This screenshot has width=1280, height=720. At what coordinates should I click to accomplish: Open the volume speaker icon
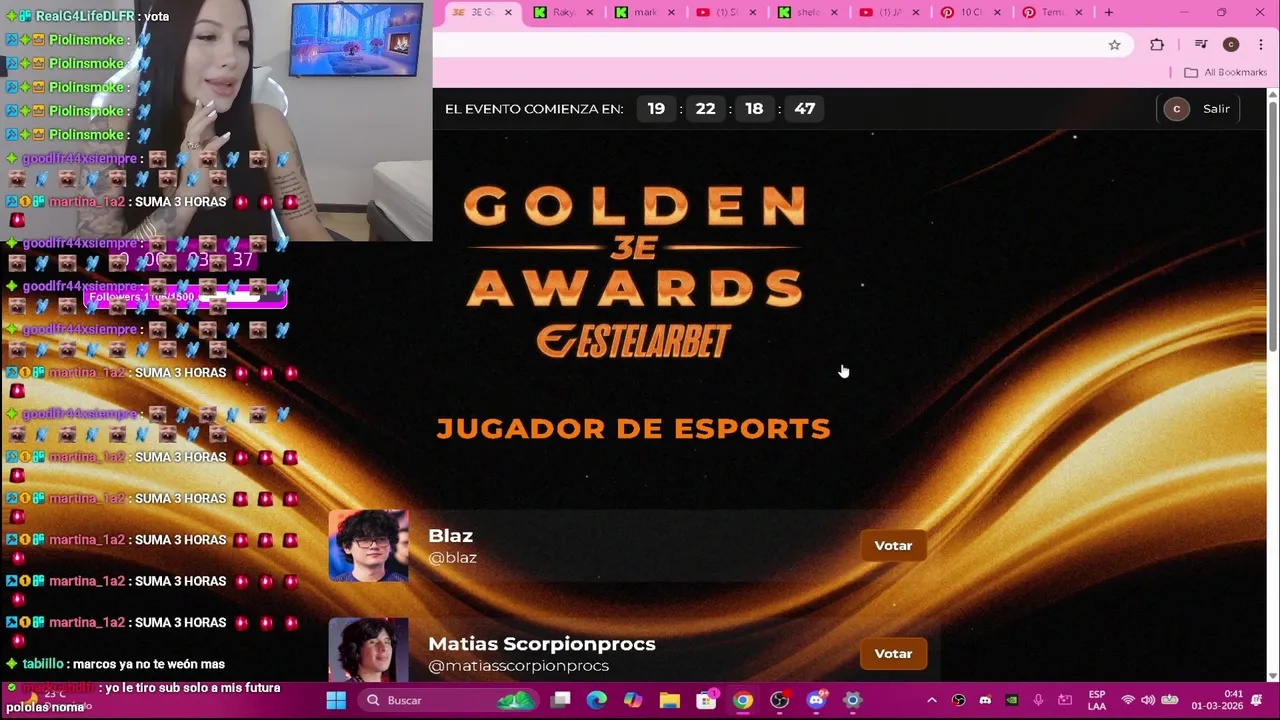click(x=1148, y=700)
